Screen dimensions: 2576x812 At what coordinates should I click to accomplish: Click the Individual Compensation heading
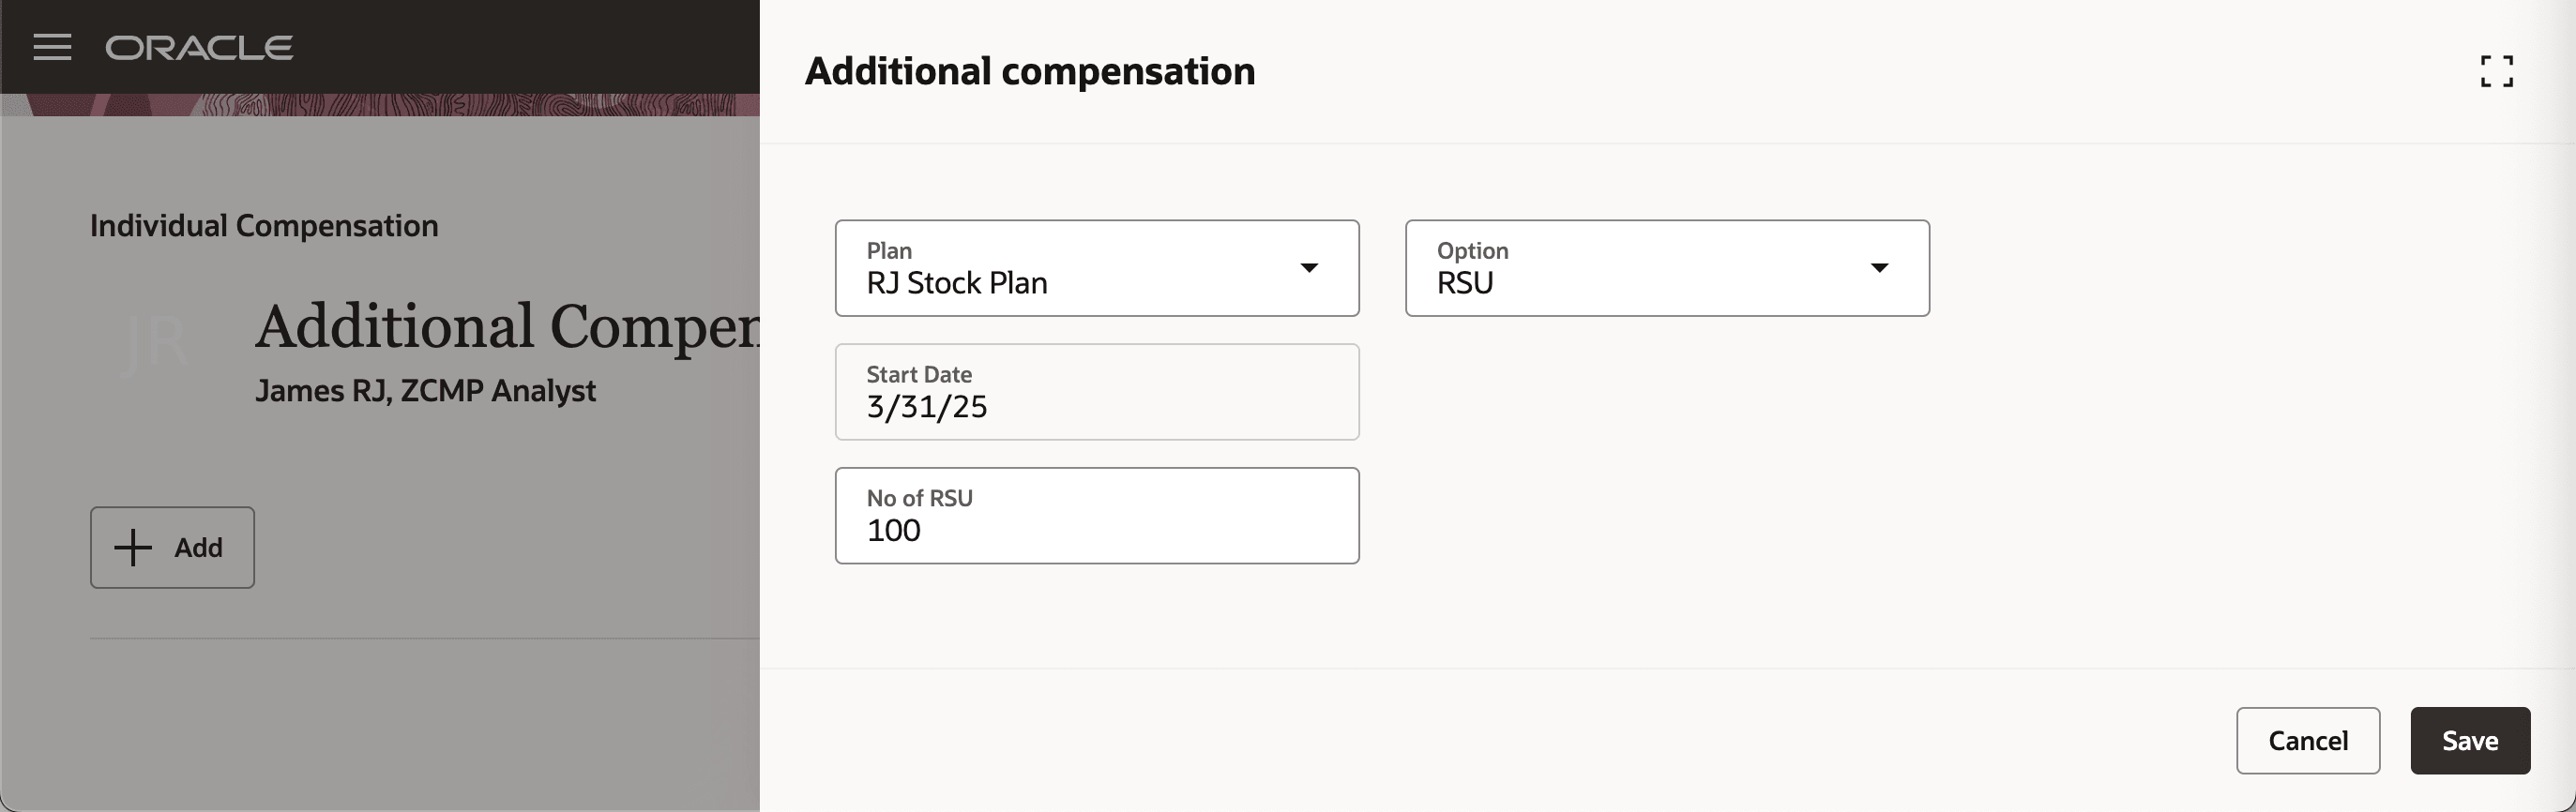pos(263,225)
